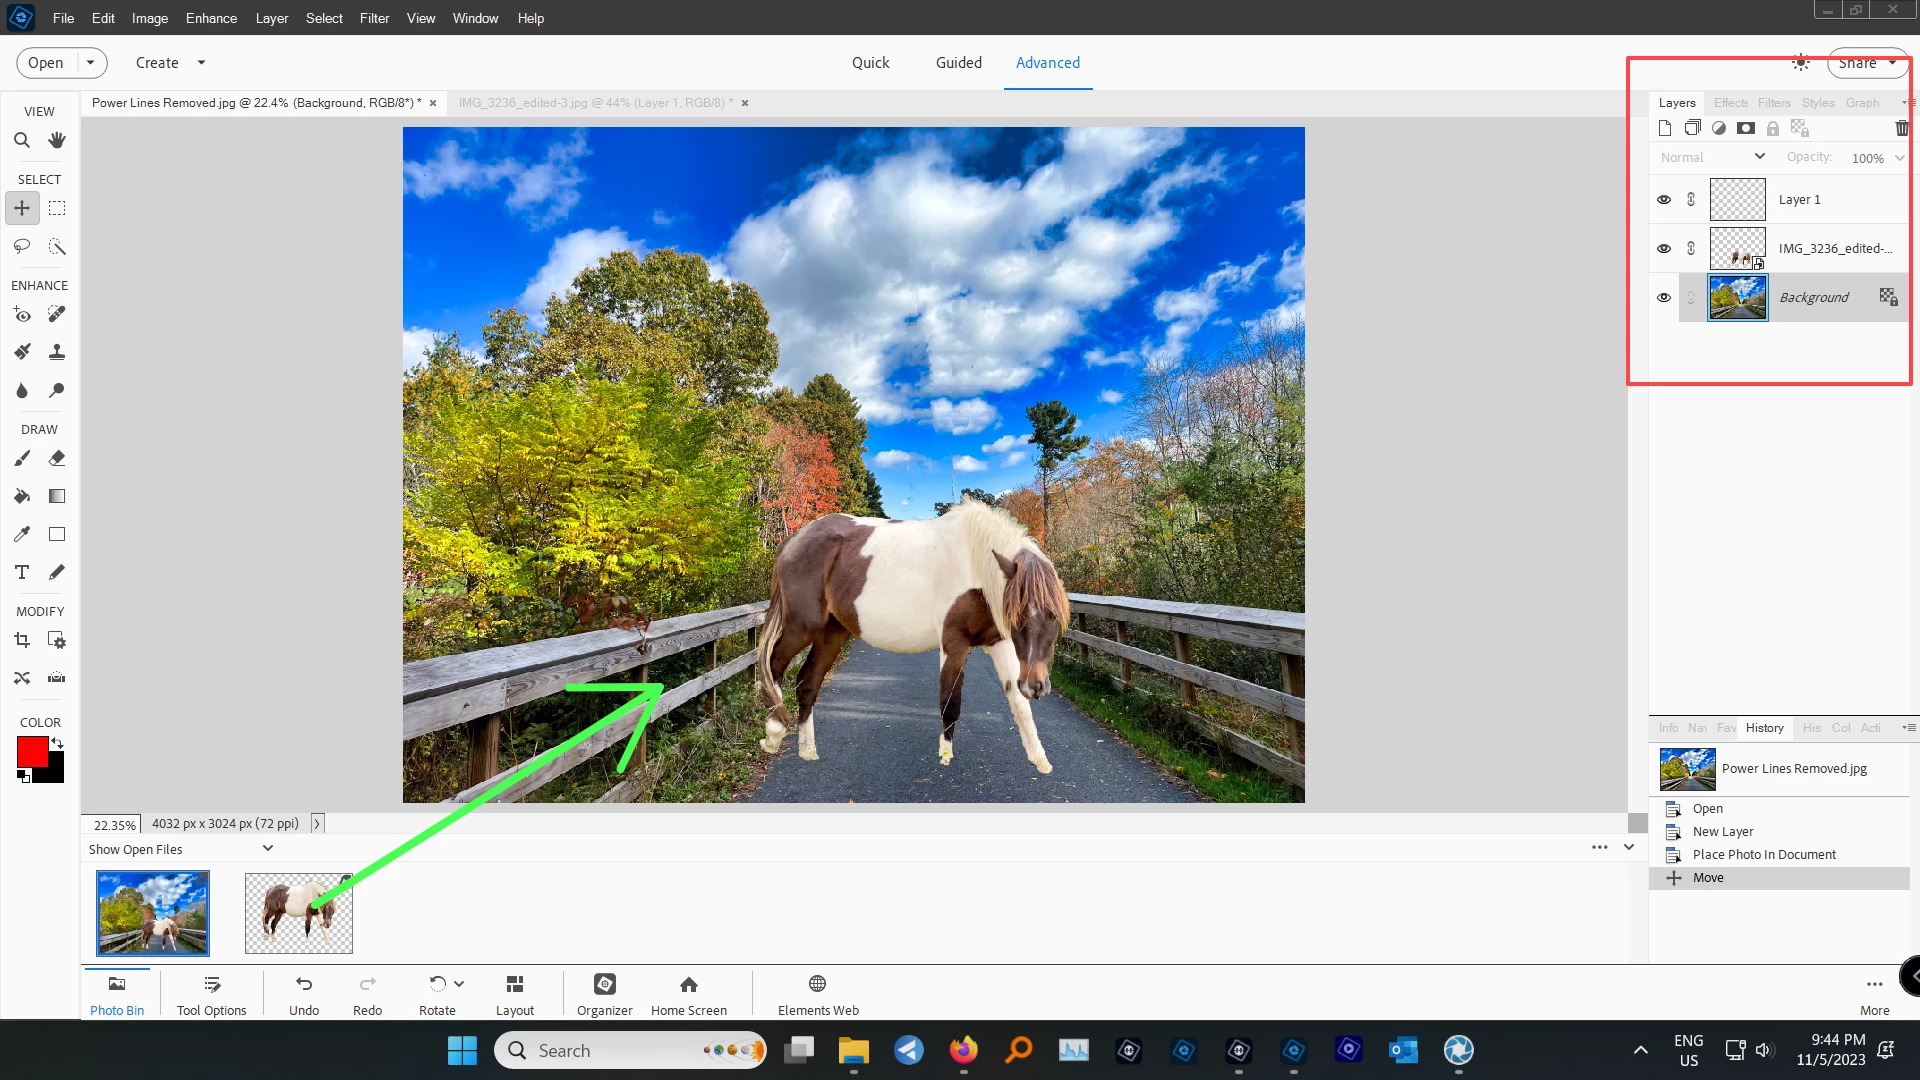
Task: Click the Undo button
Action: pos(304,994)
